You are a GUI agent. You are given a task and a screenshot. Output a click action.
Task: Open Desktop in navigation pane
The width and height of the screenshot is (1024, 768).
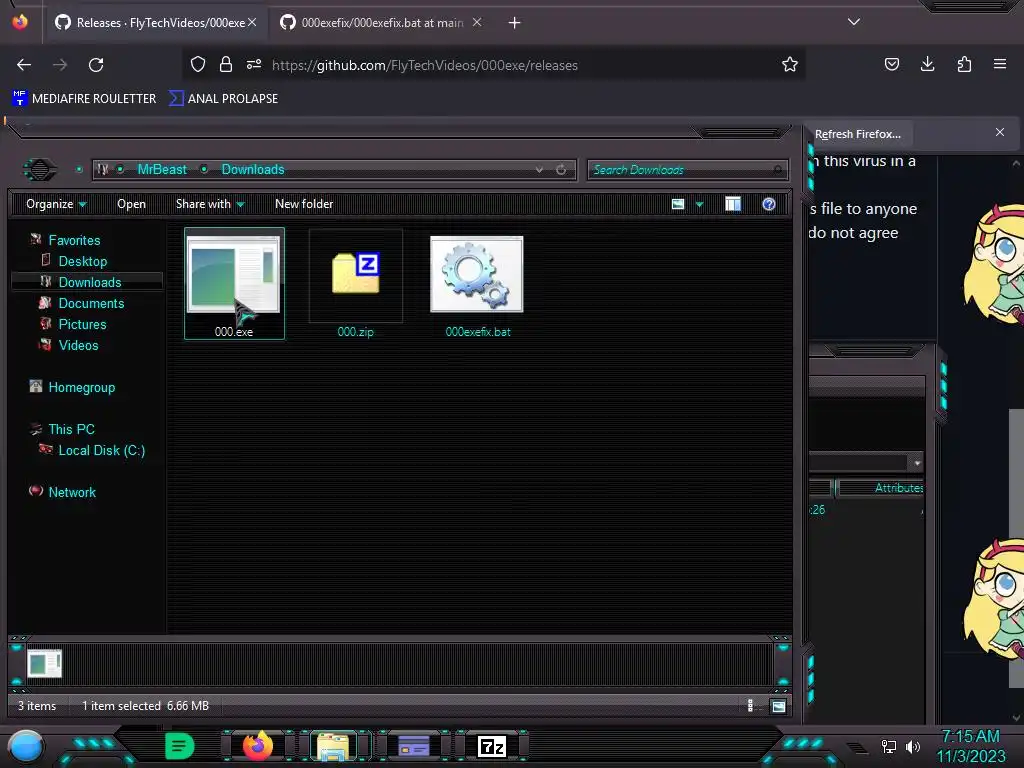pos(82,261)
